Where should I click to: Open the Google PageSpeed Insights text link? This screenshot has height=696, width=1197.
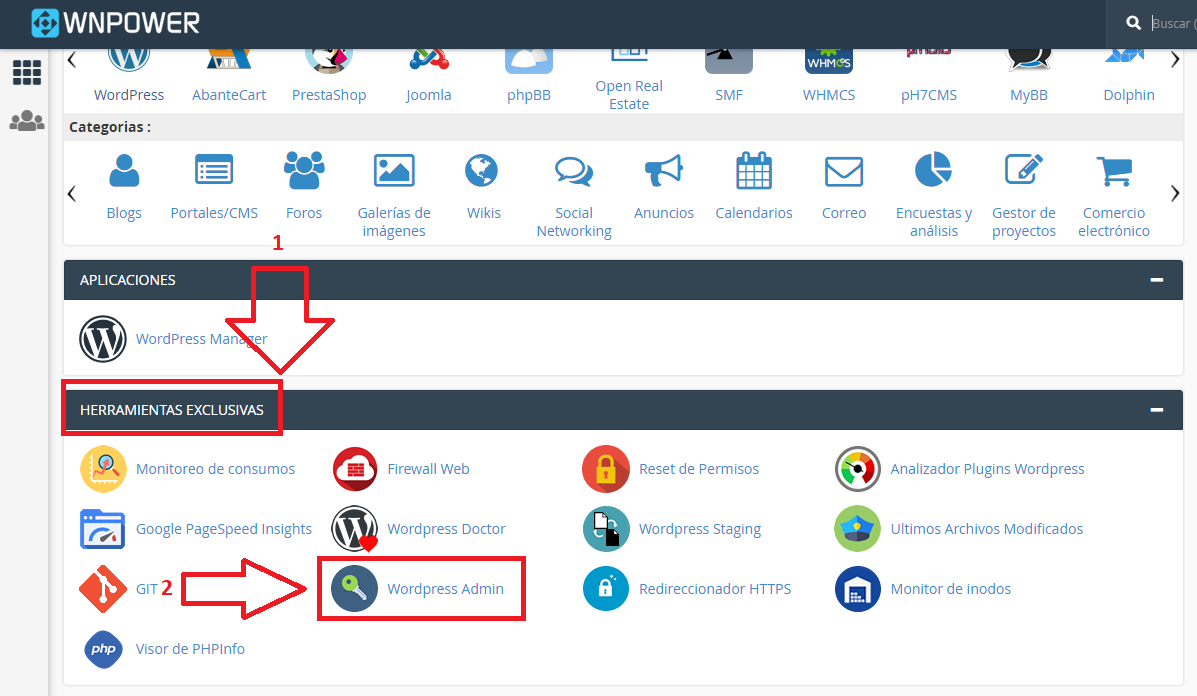click(224, 529)
